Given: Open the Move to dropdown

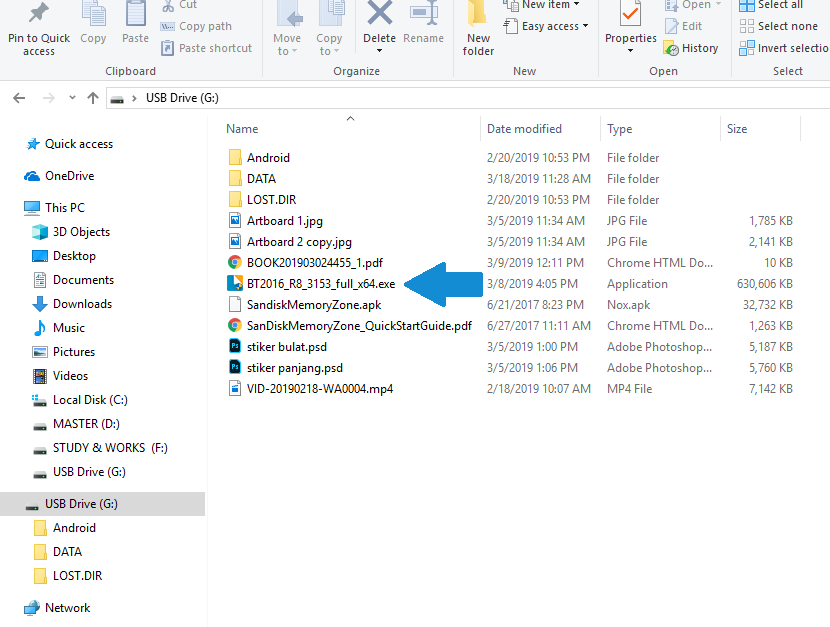Looking at the screenshot, I should [x=287, y=44].
